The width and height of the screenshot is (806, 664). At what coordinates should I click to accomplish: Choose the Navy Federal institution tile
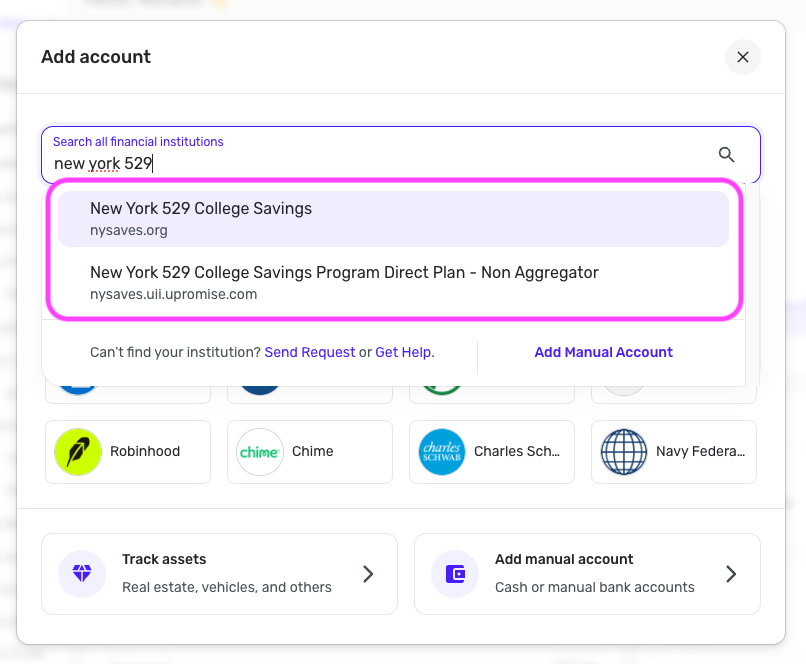[699, 452]
